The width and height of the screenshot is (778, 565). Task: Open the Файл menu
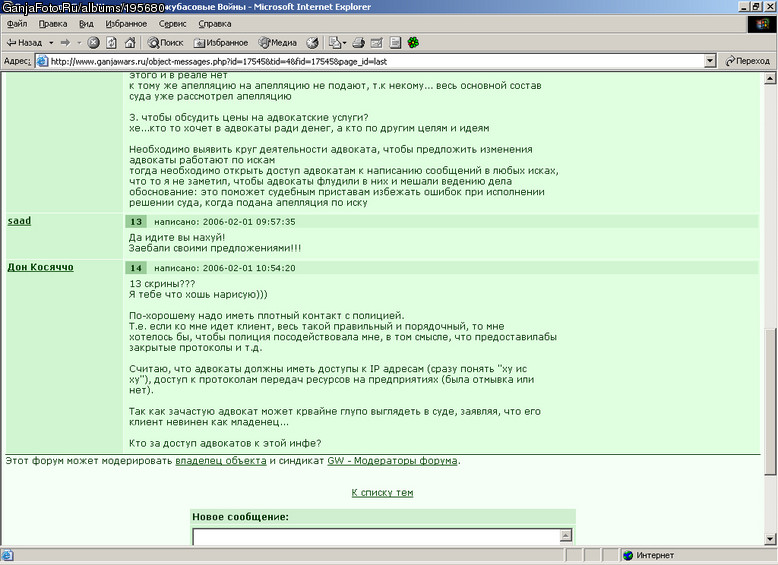click(17, 24)
